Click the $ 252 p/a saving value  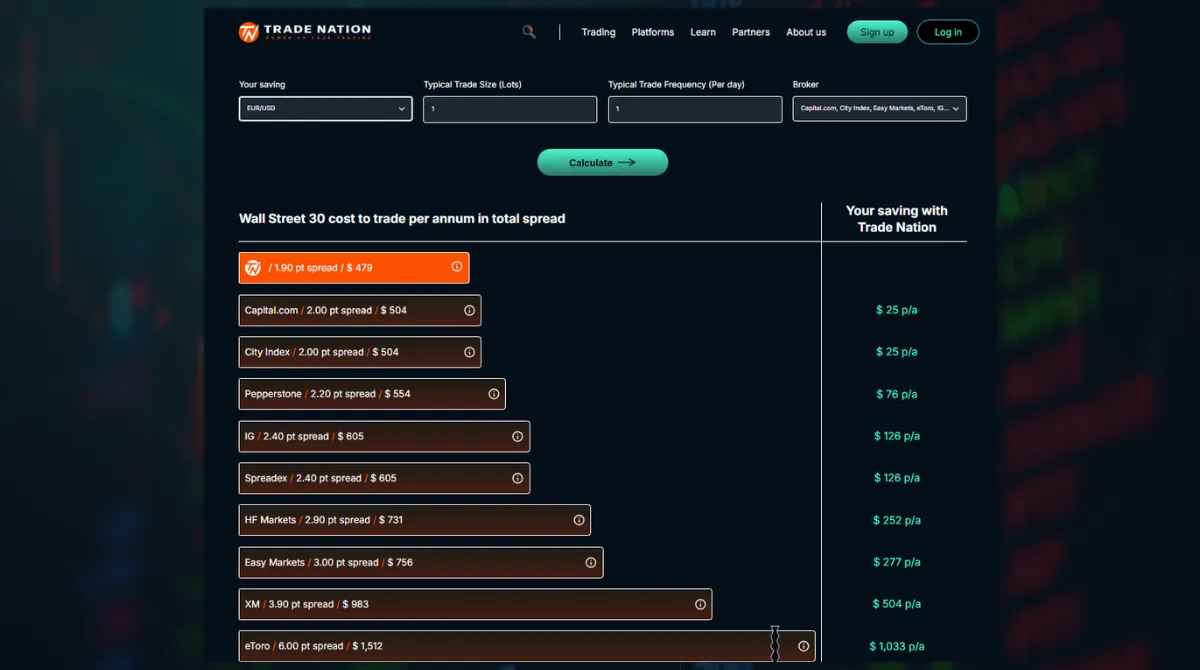896,520
